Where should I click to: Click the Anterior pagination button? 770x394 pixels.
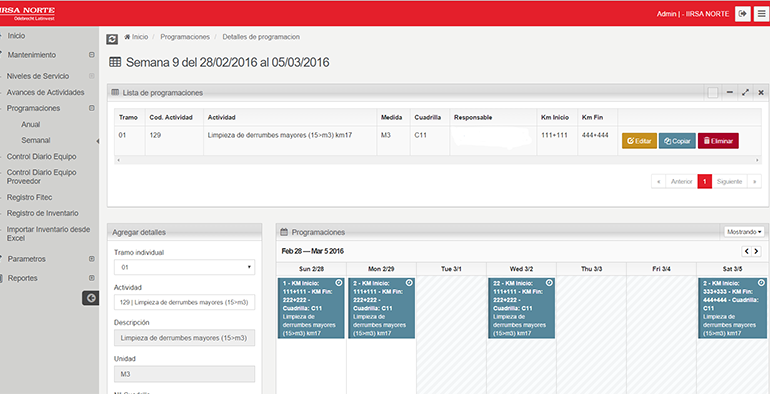coord(682,181)
